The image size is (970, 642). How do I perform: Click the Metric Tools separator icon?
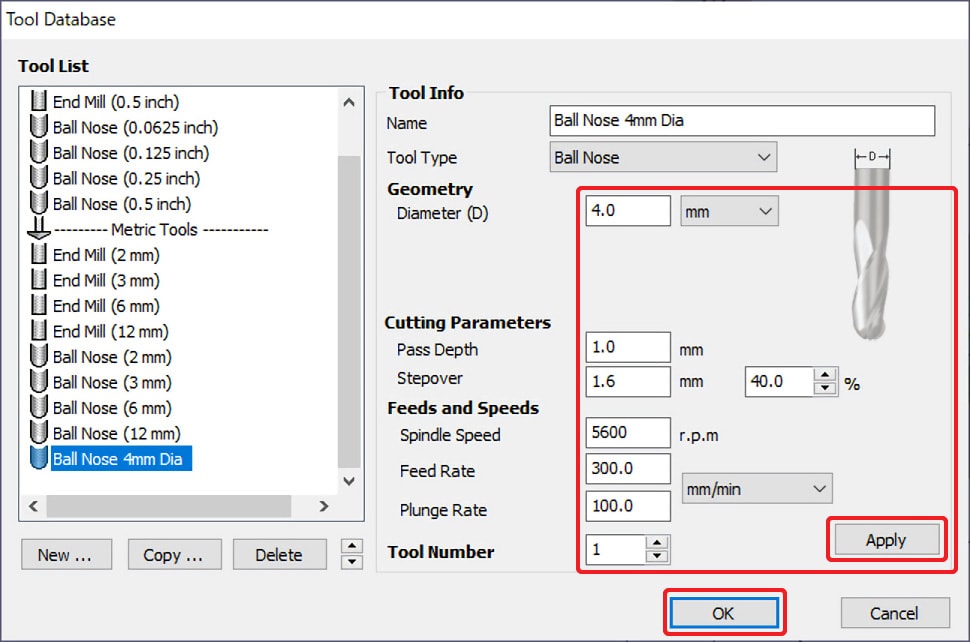(39, 229)
